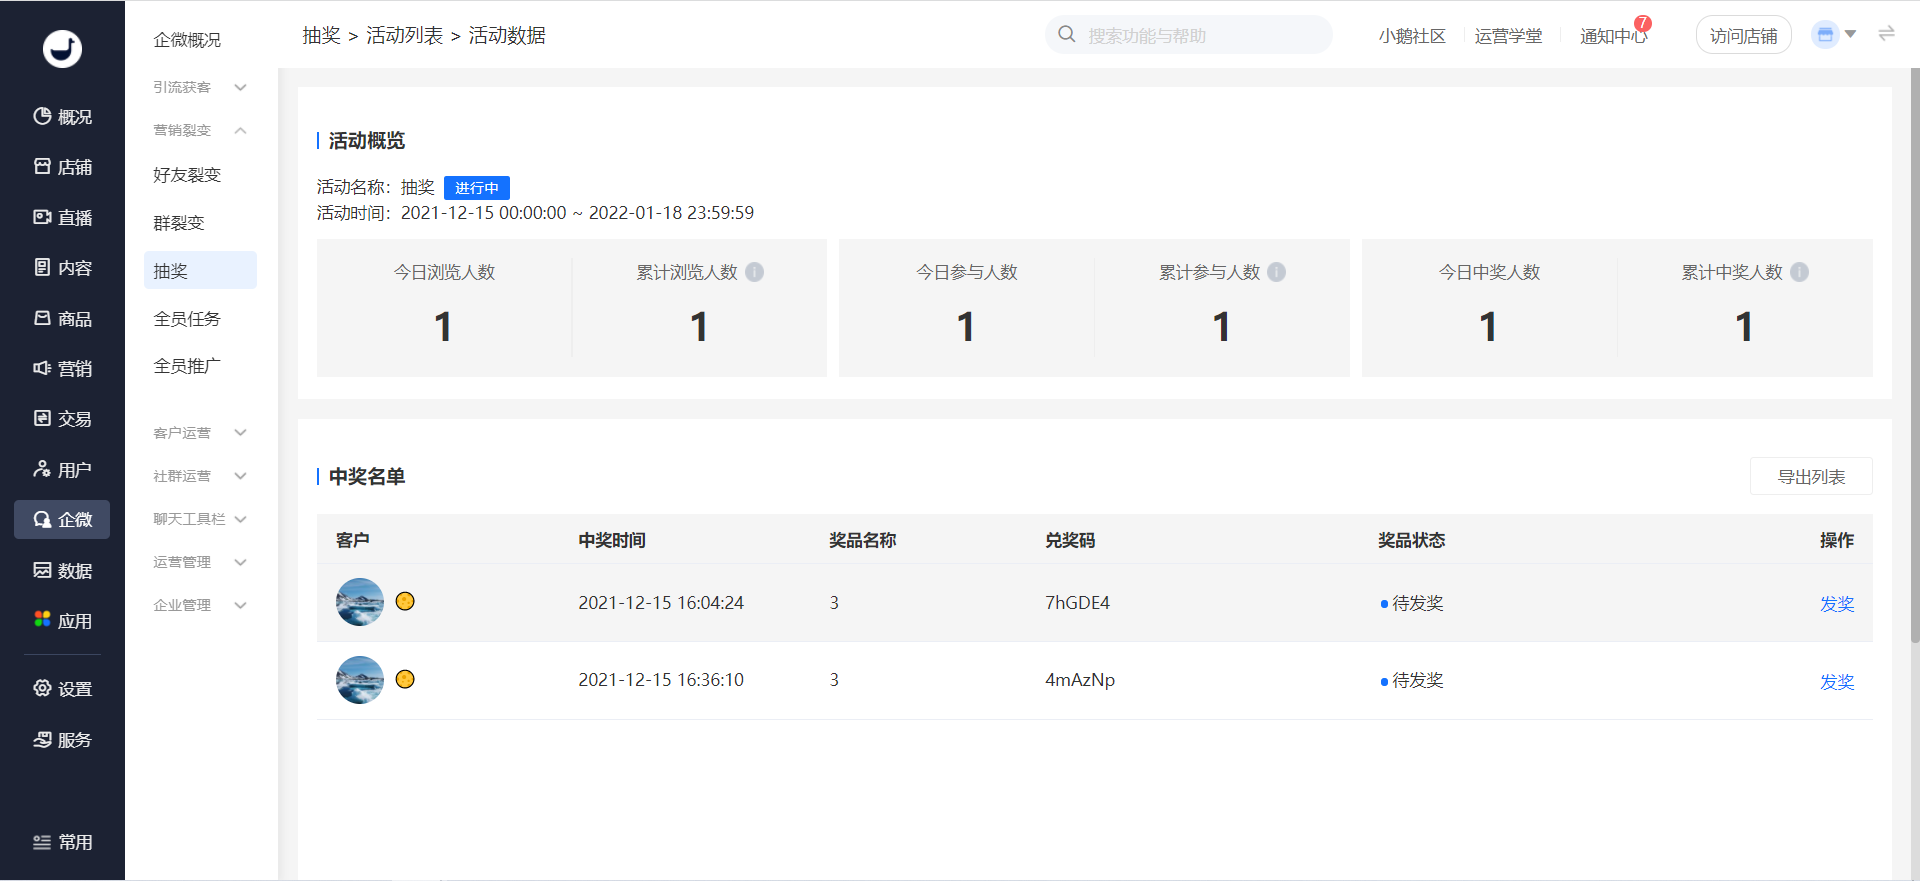Click the page vertical scrollbar

pyautogui.click(x=1914, y=355)
